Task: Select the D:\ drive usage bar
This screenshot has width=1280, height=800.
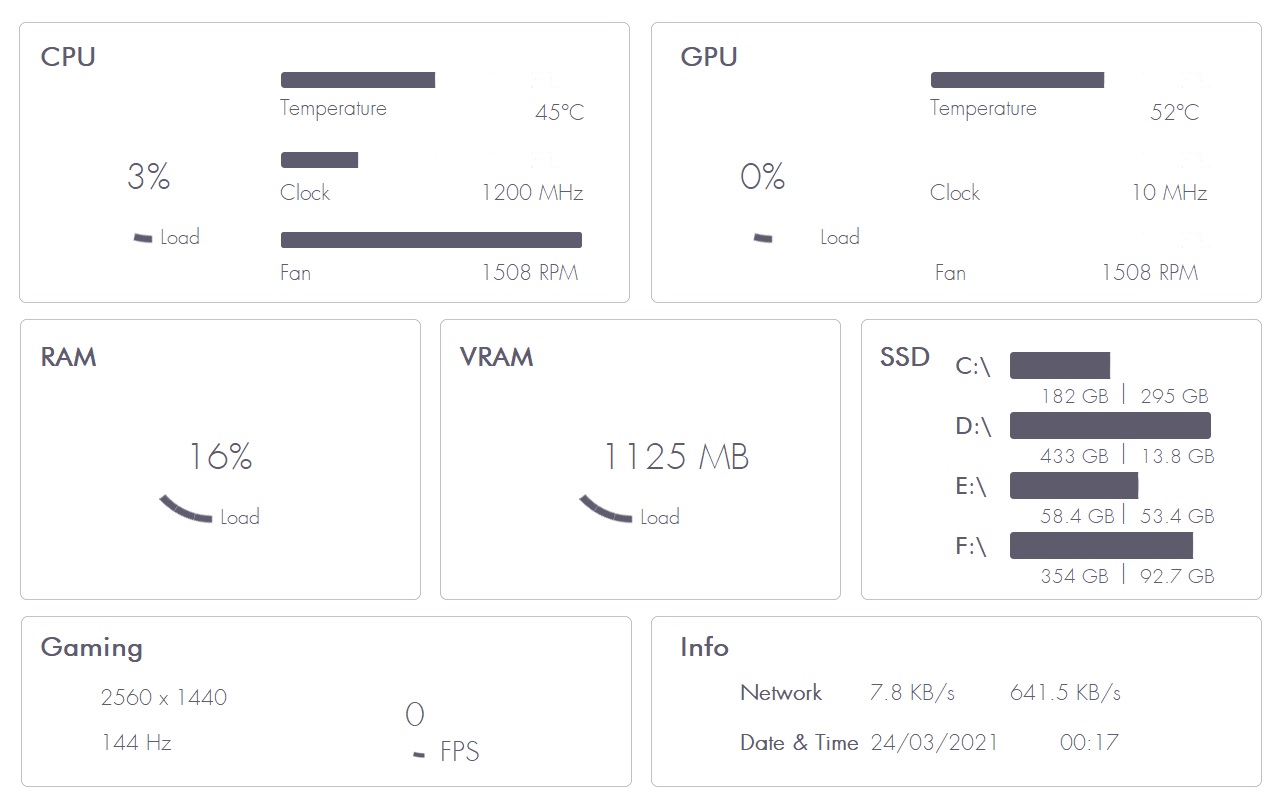Action: point(1110,426)
